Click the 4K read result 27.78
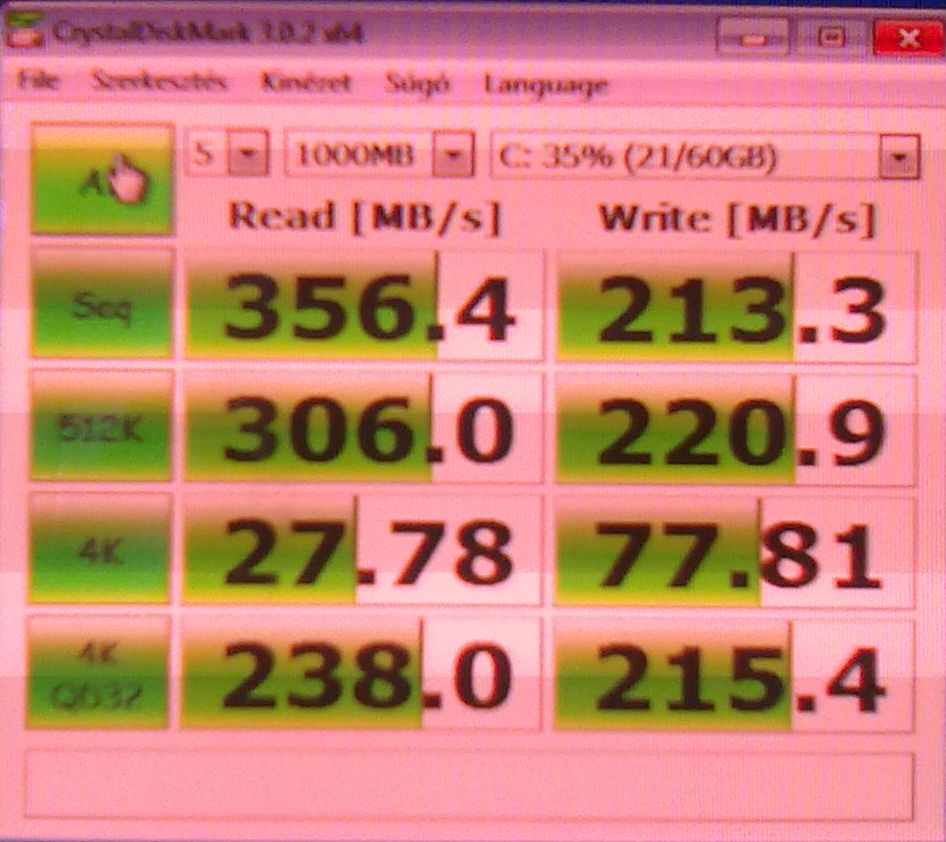946x842 pixels. click(361, 551)
